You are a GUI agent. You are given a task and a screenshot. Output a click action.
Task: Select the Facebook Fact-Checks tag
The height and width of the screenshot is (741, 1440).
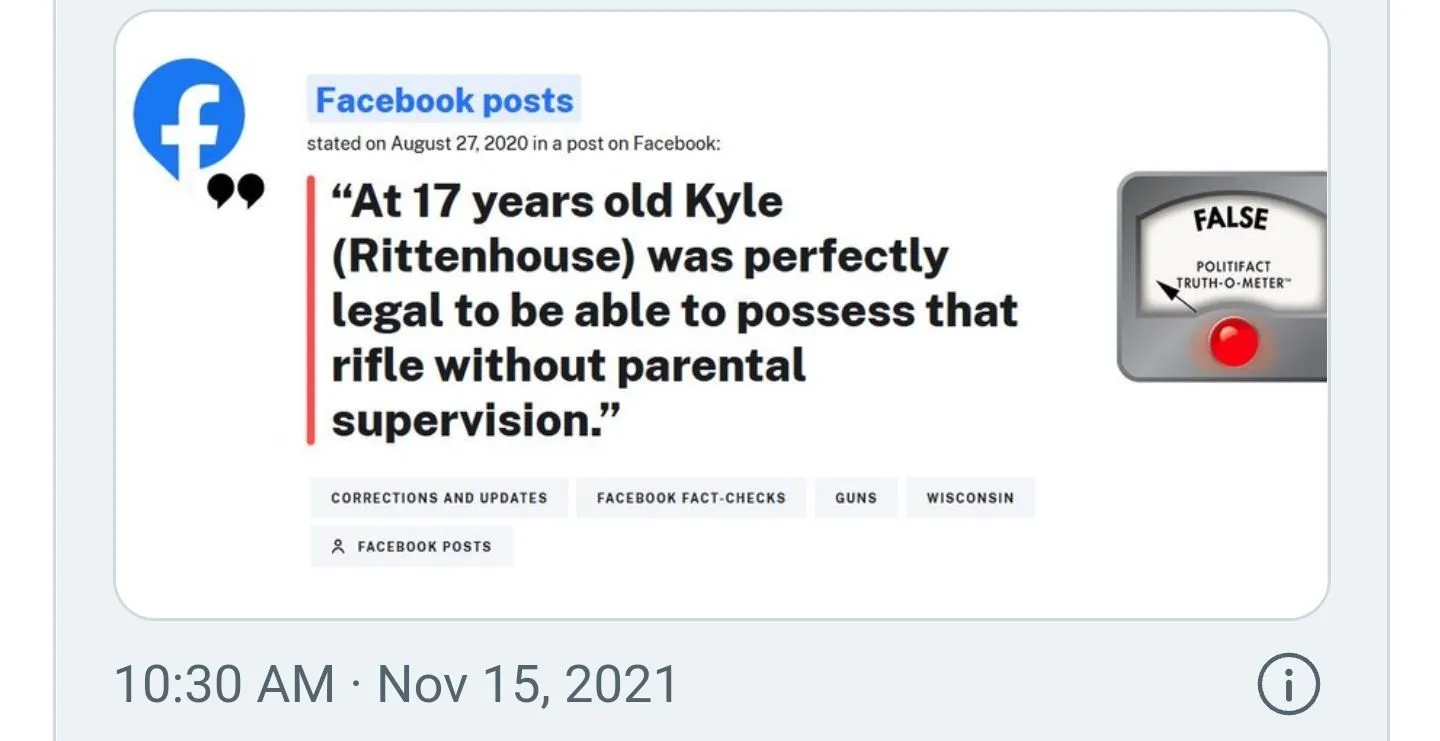click(x=691, y=498)
